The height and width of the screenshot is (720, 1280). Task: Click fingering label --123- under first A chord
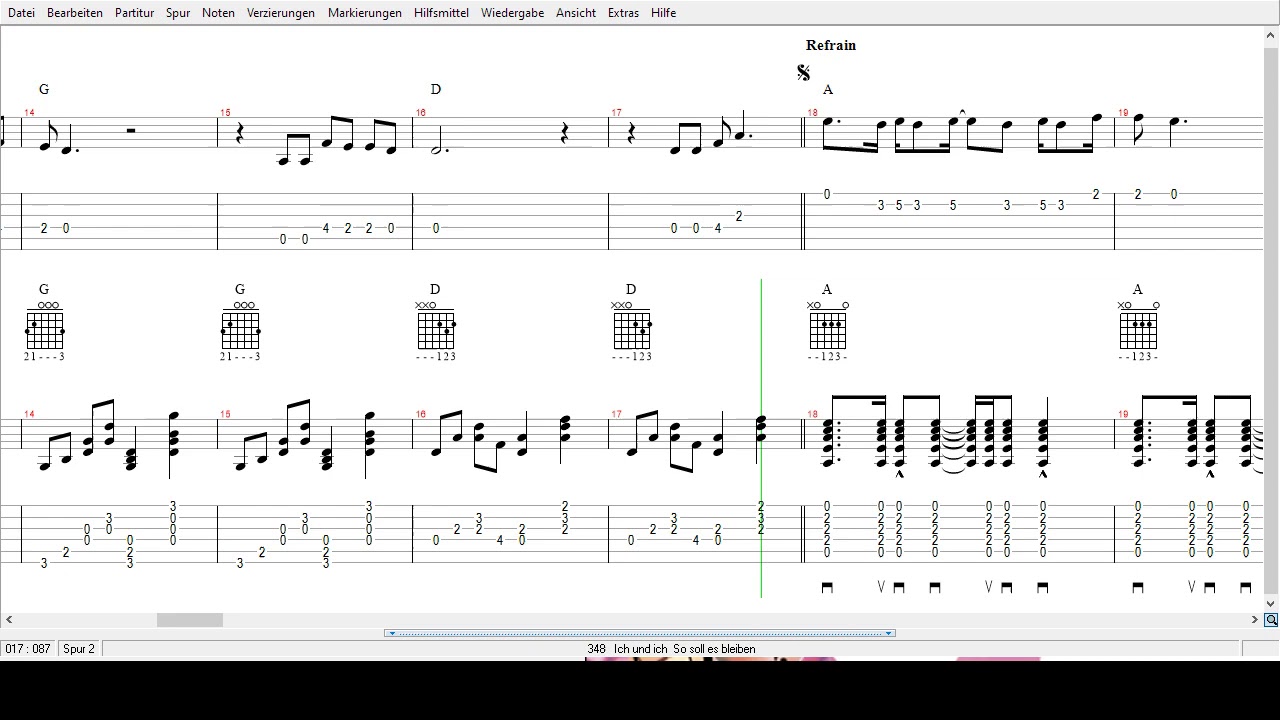pos(828,357)
